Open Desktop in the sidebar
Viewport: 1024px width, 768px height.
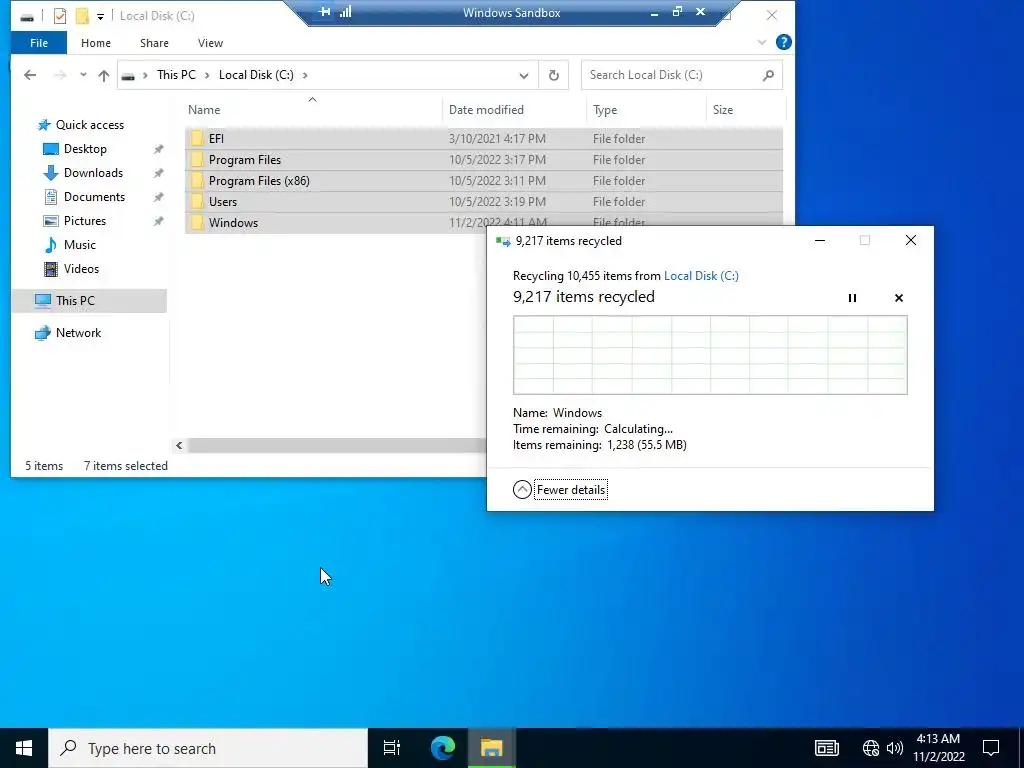85,149
